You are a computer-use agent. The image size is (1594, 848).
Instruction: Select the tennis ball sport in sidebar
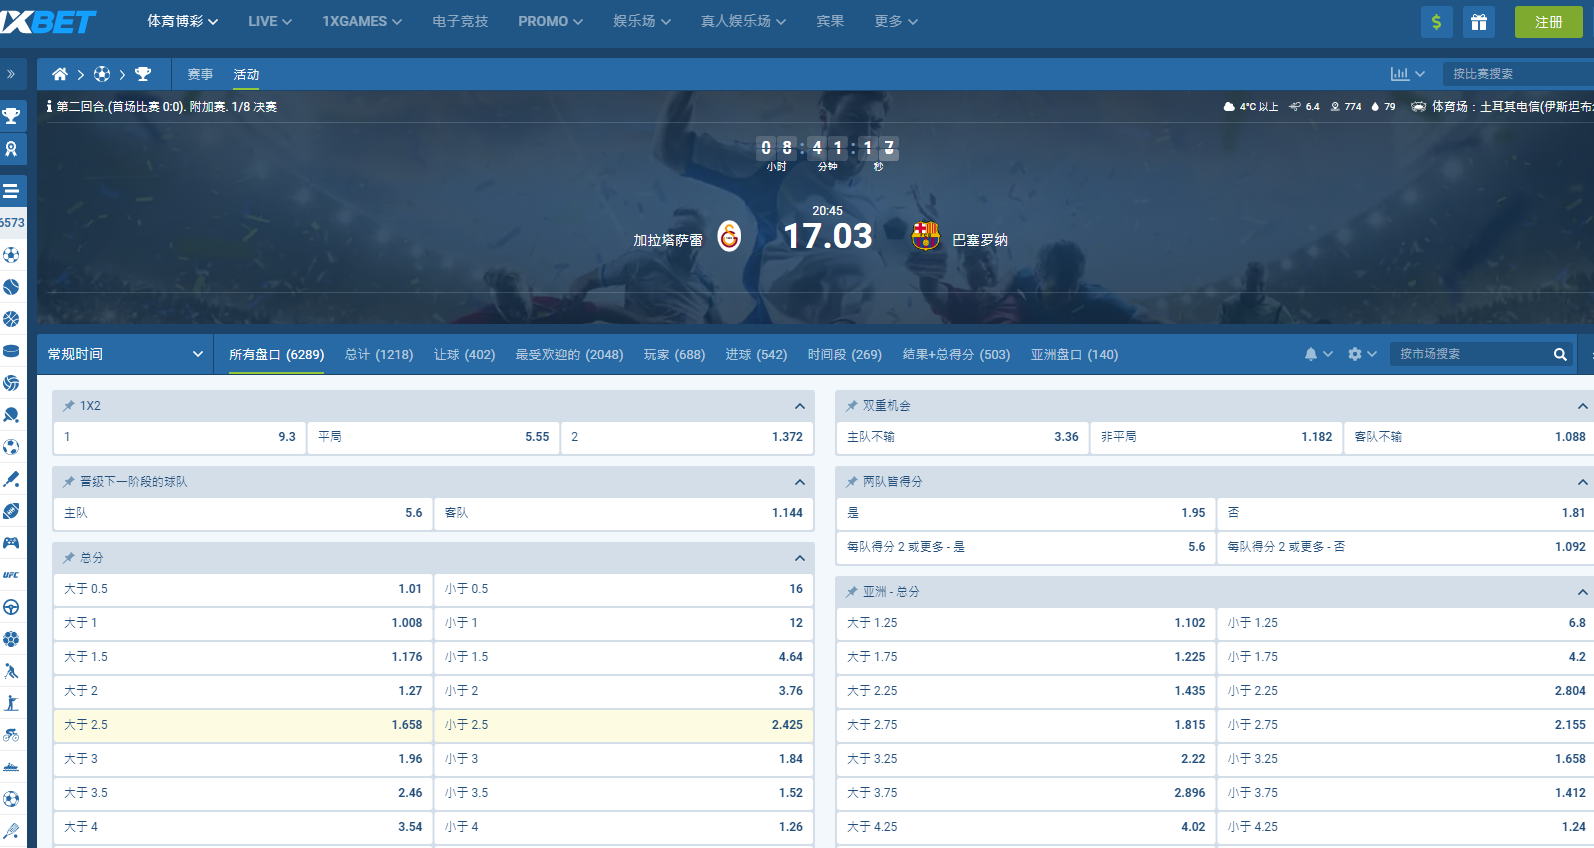pos(11,287)
